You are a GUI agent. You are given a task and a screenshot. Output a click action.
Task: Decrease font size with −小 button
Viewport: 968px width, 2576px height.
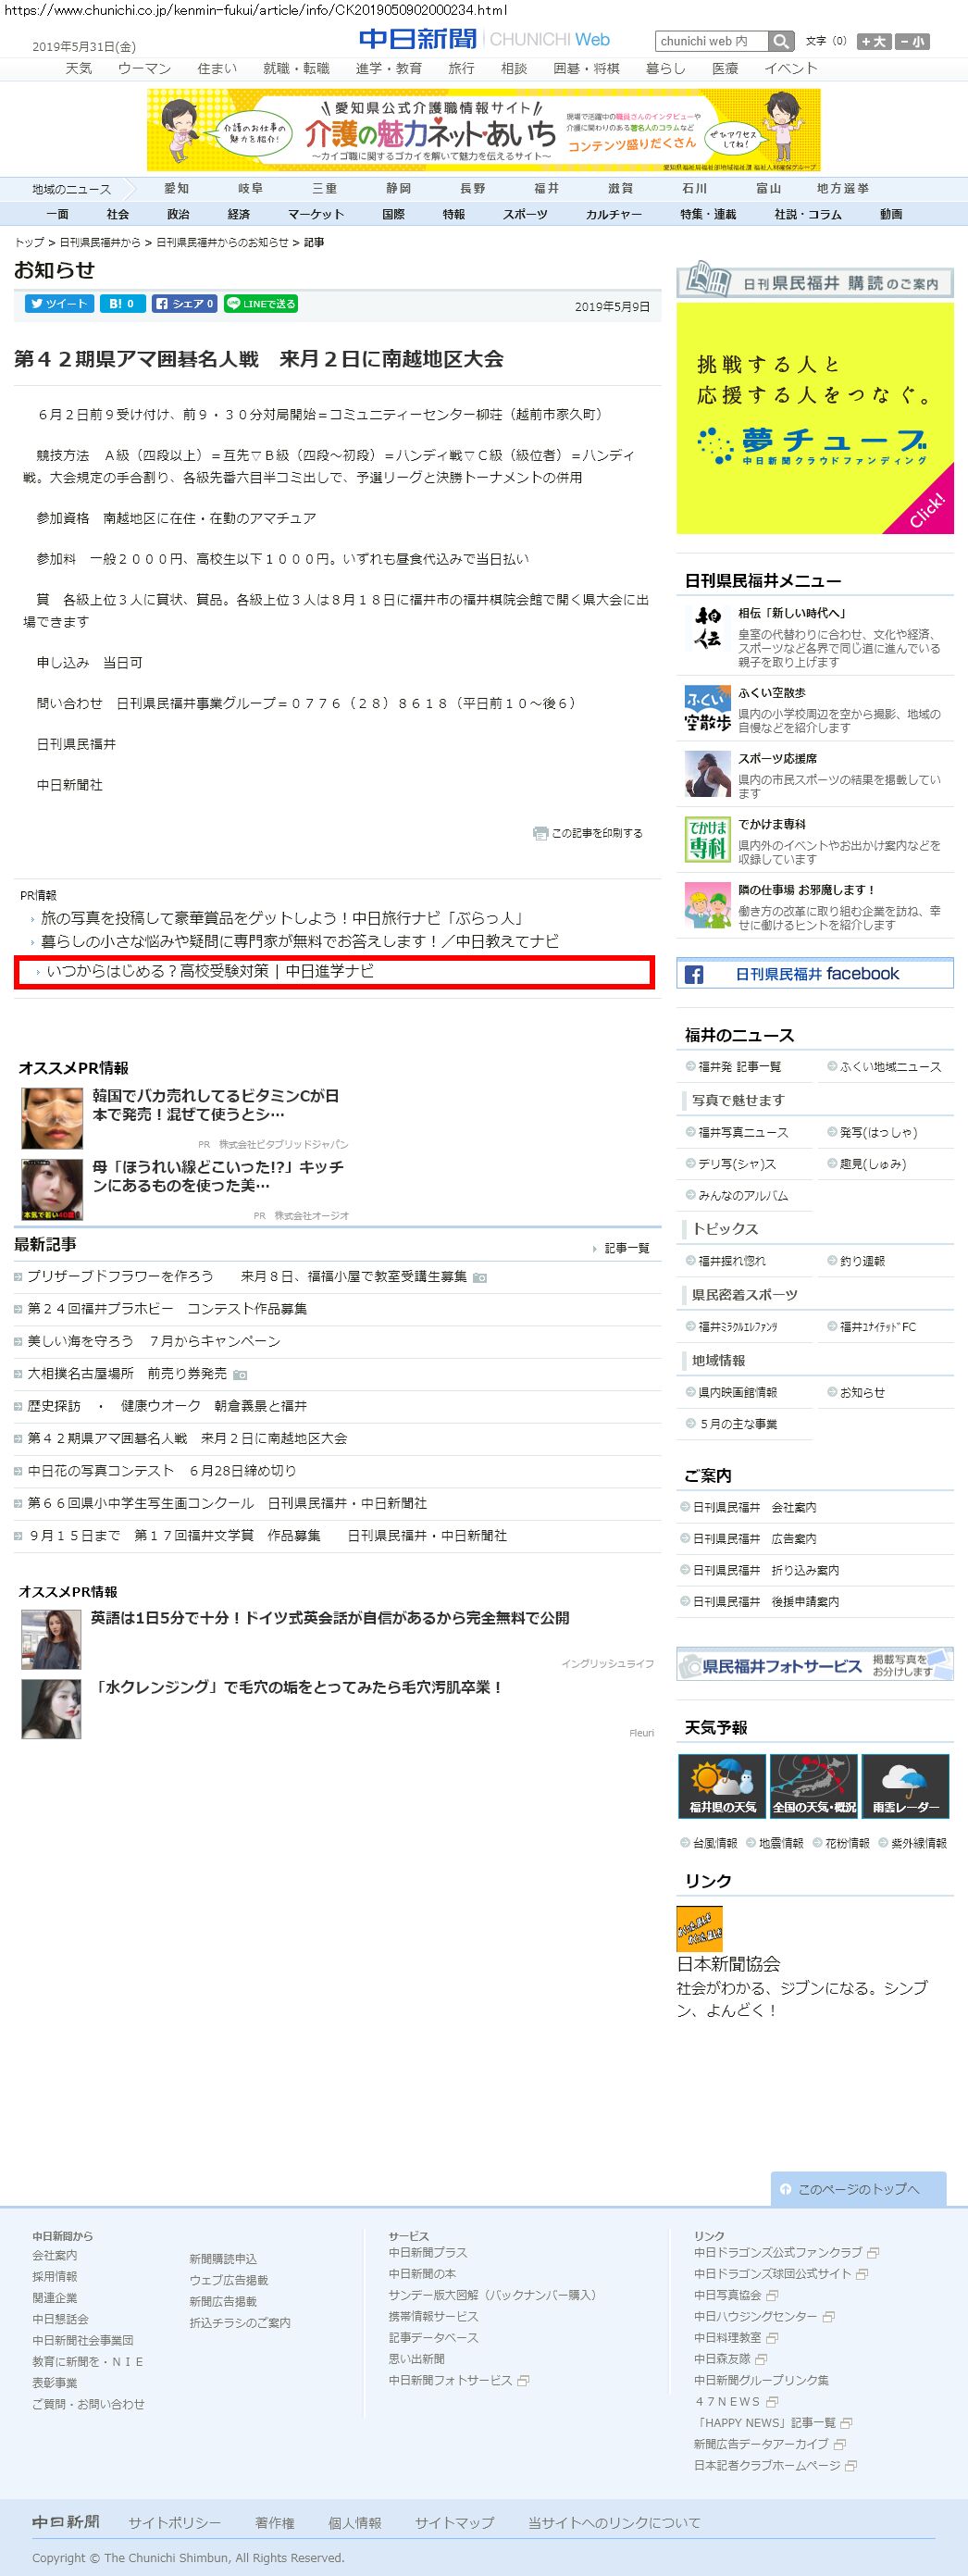912,41
